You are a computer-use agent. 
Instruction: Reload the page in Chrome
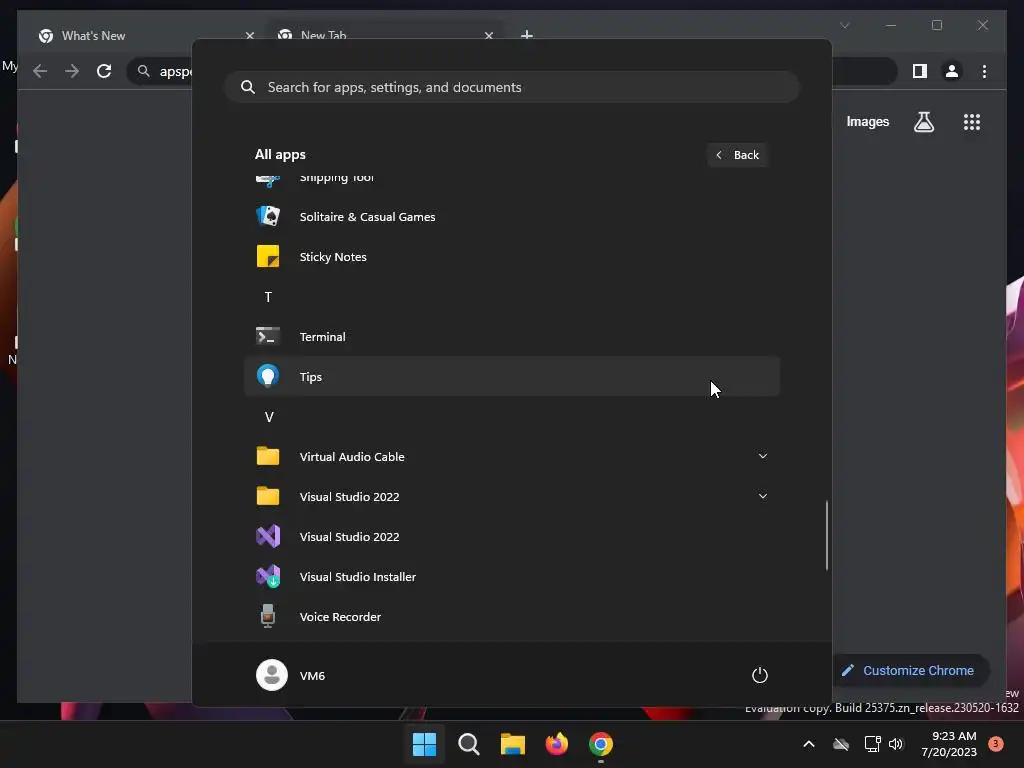point(104,71)
